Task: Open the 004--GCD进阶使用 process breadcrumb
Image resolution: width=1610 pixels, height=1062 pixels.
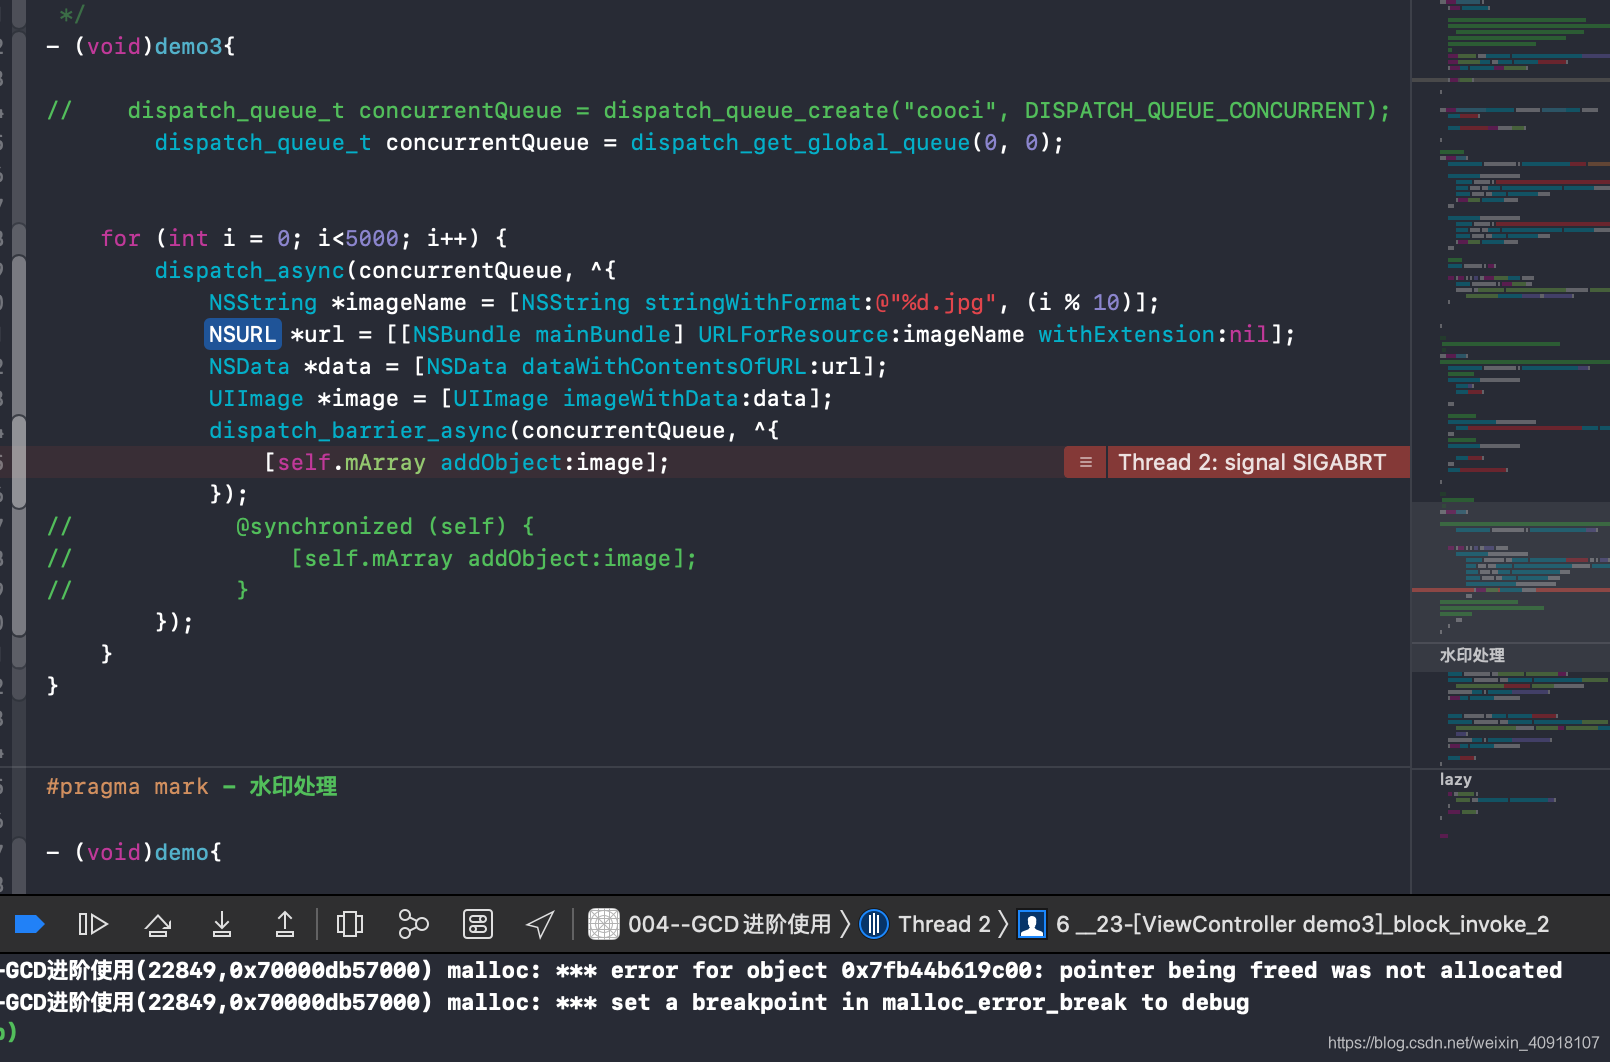Action: pyautogui.click(x=729, y=924)
